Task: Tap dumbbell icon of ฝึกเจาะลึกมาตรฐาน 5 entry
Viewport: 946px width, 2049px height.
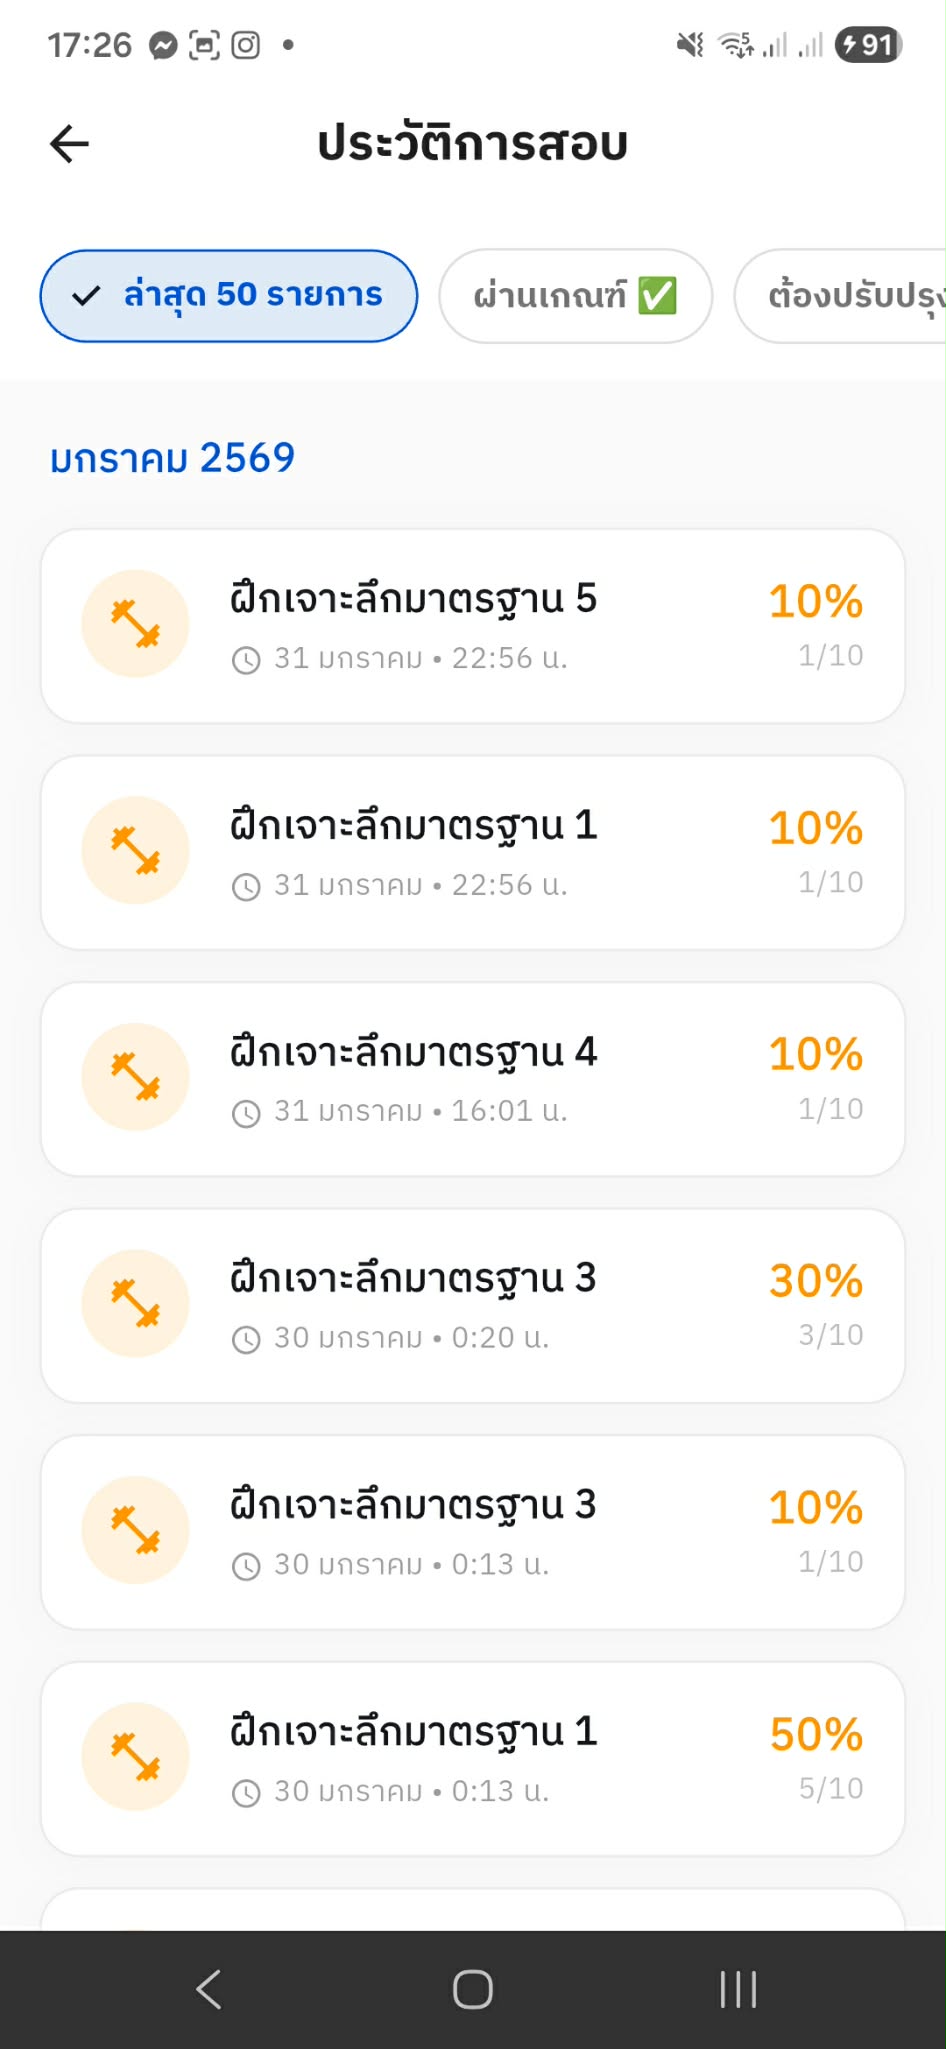Action: click(x=135, y=624)
